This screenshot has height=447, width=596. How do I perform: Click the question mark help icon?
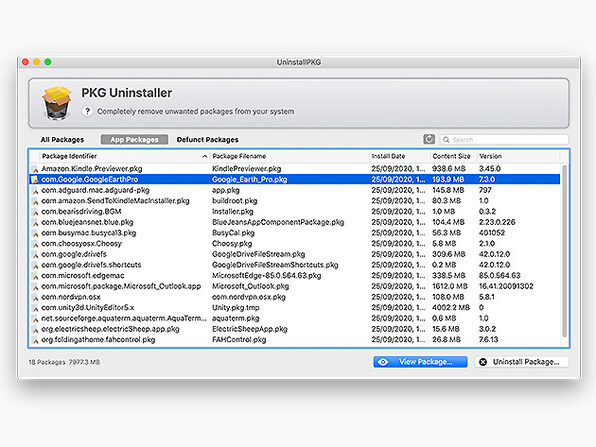pos(87,111)
